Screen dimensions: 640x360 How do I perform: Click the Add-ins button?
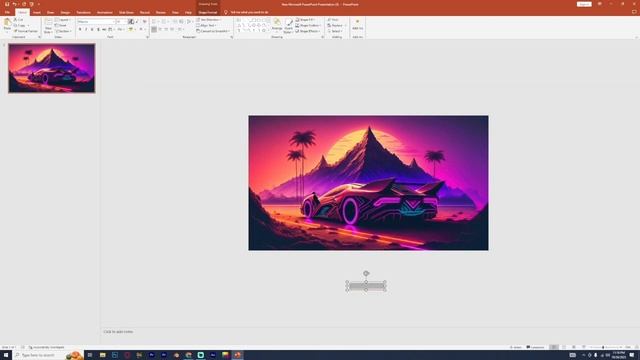tap(358, 24)
